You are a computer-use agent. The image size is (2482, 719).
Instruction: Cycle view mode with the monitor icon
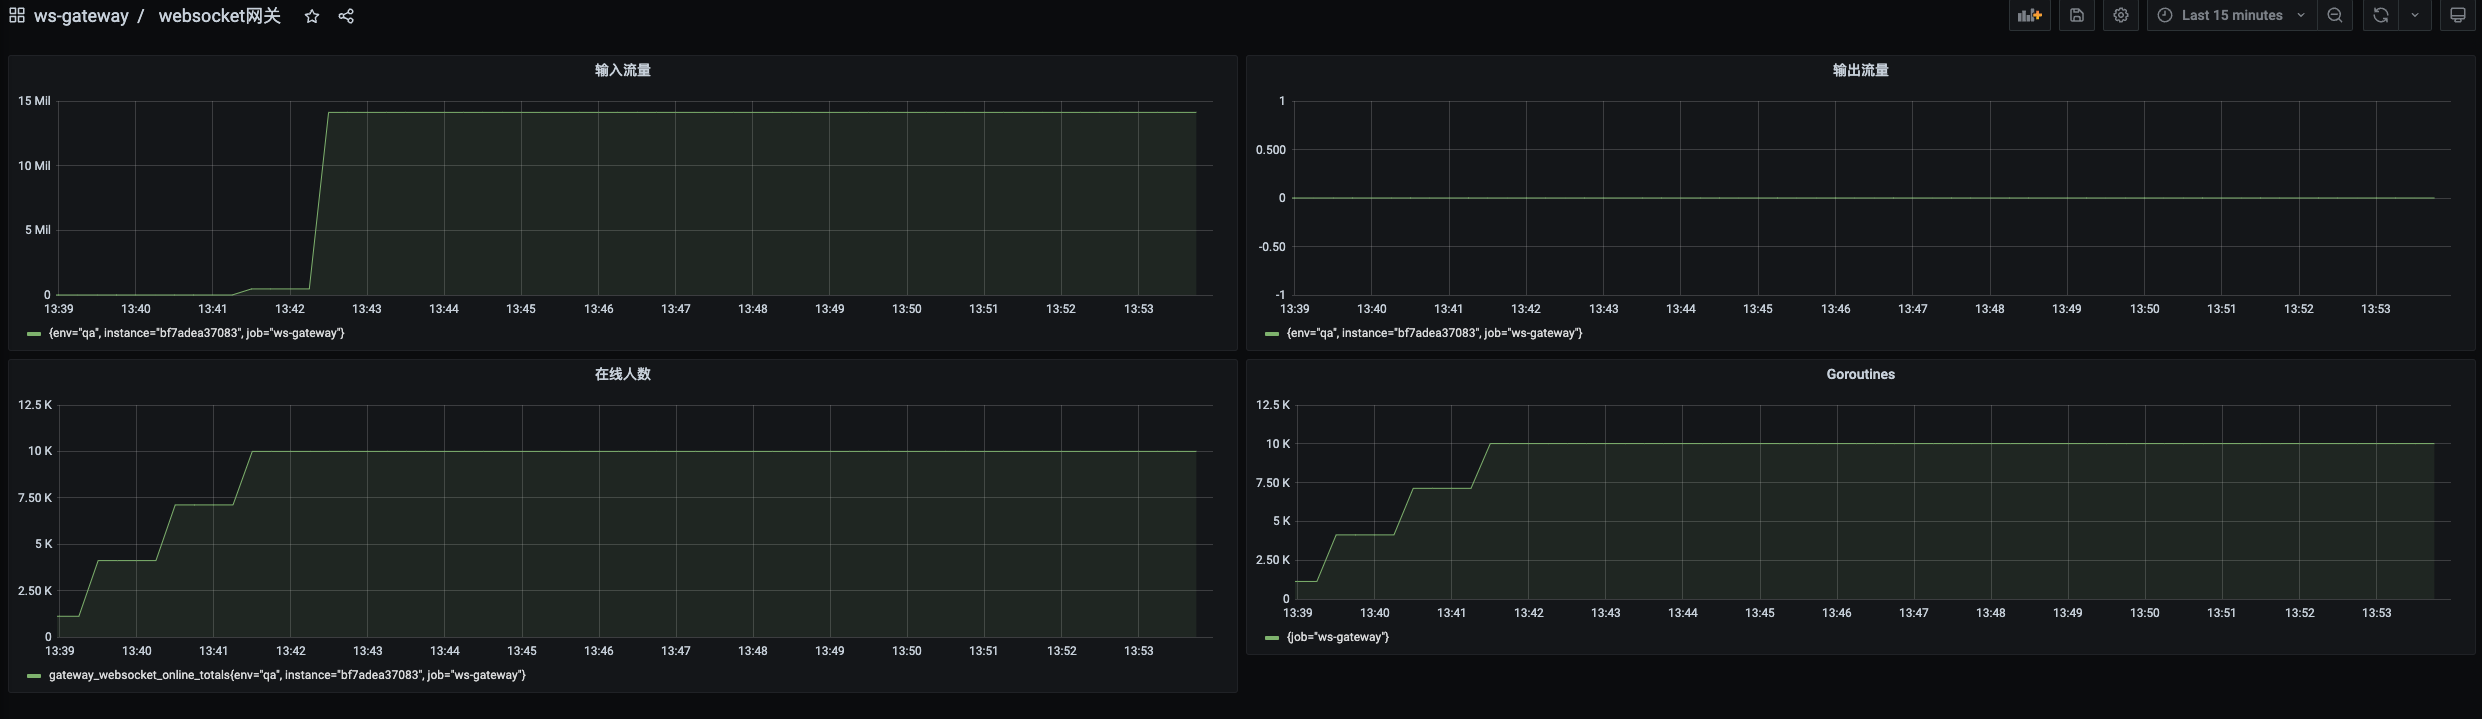2458,15
